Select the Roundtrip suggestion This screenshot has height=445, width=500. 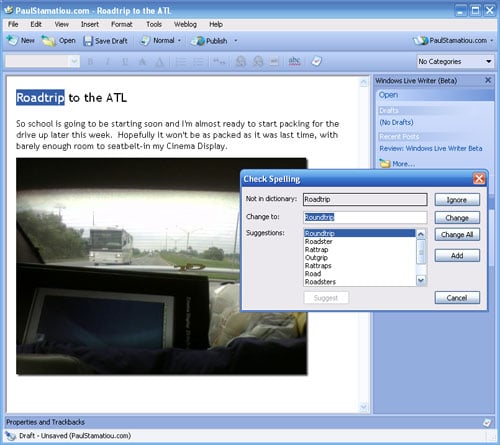[360, 233]
